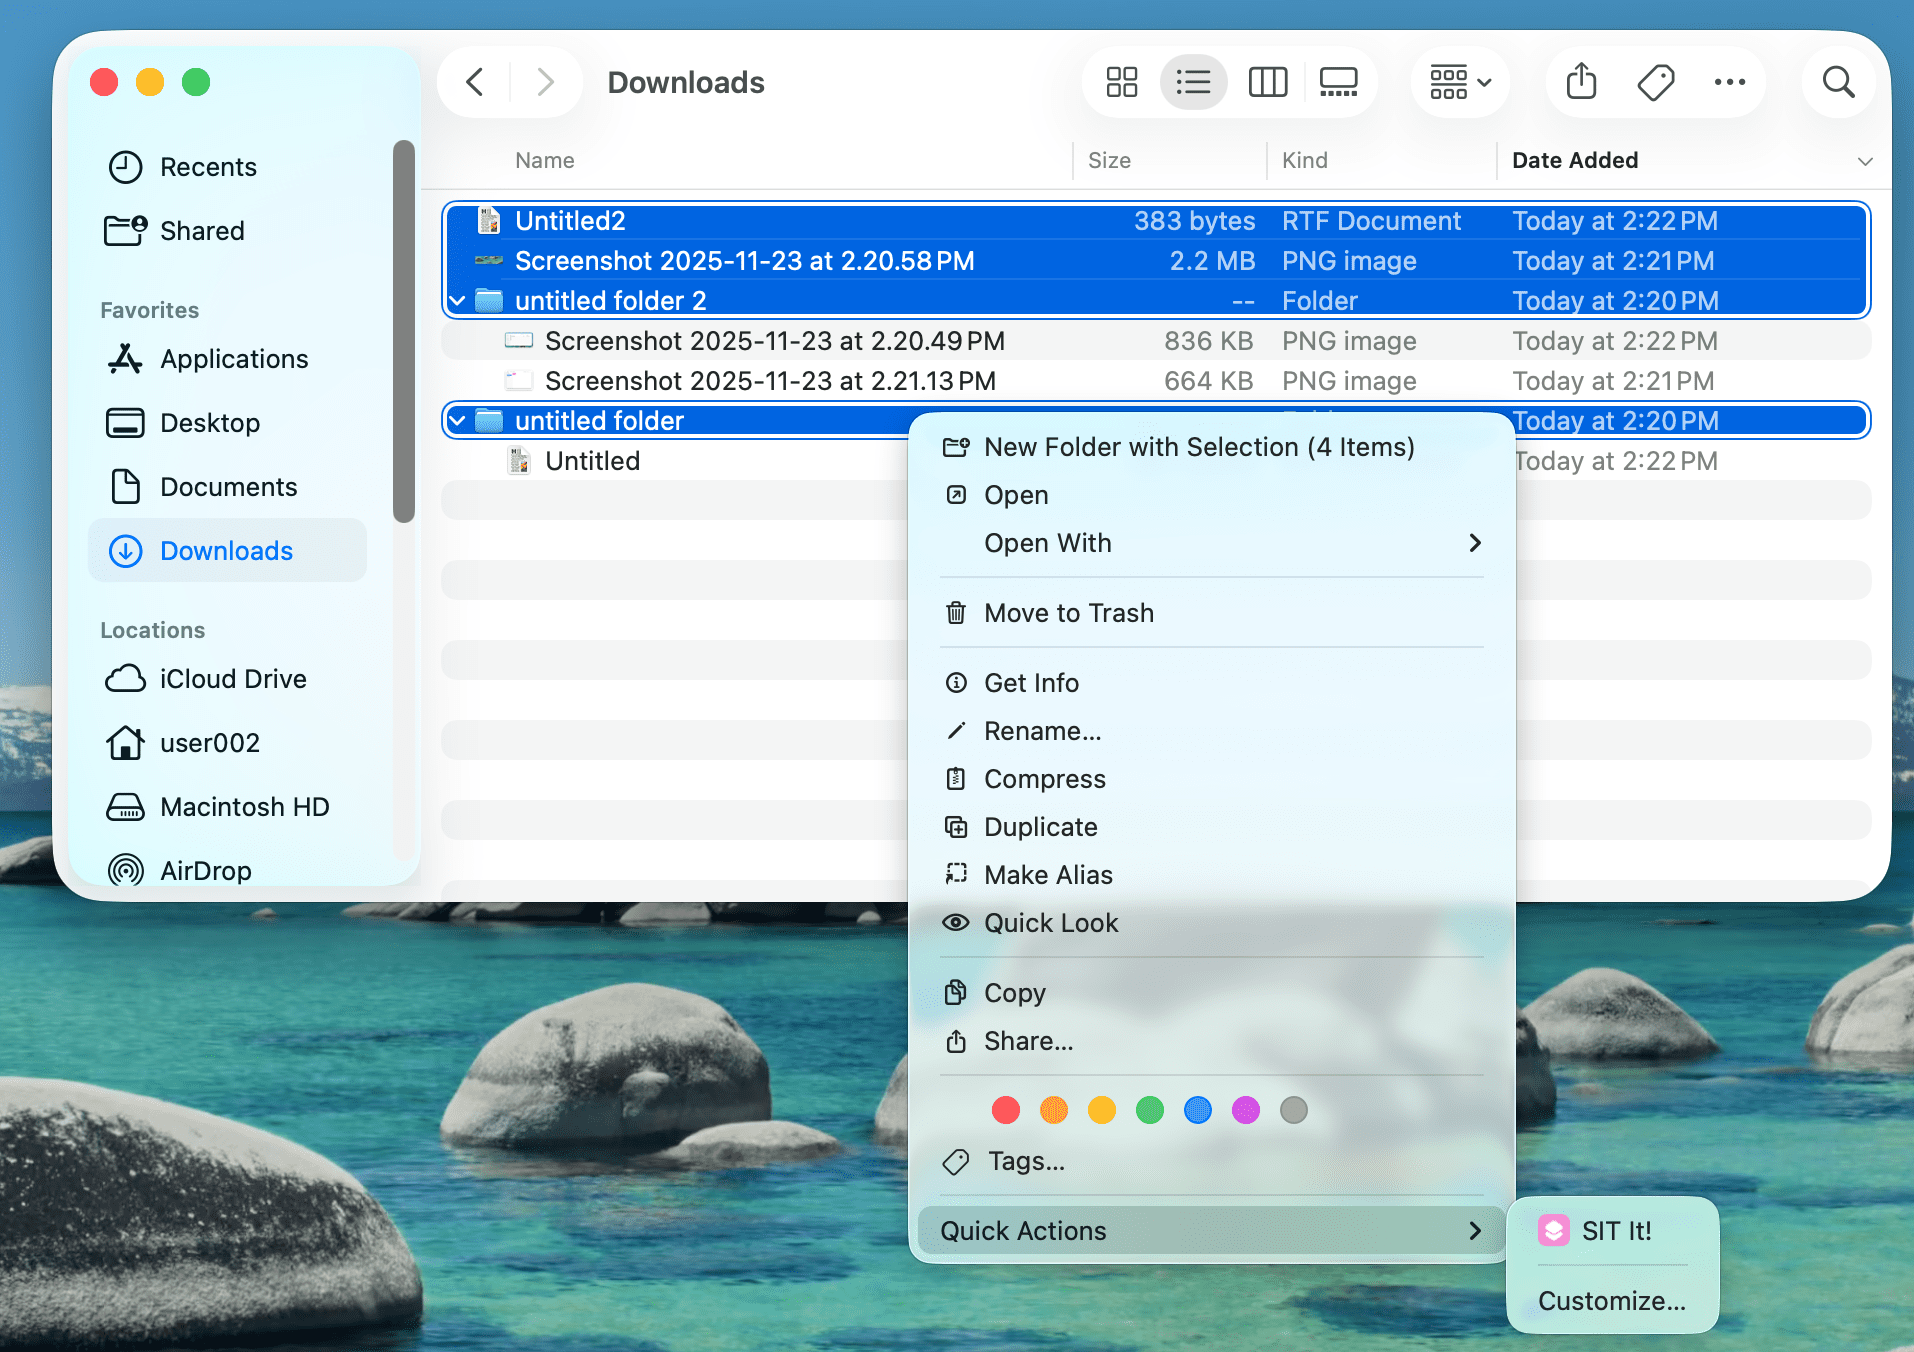Open the Group By dropdown

(x=1460, y=82)
